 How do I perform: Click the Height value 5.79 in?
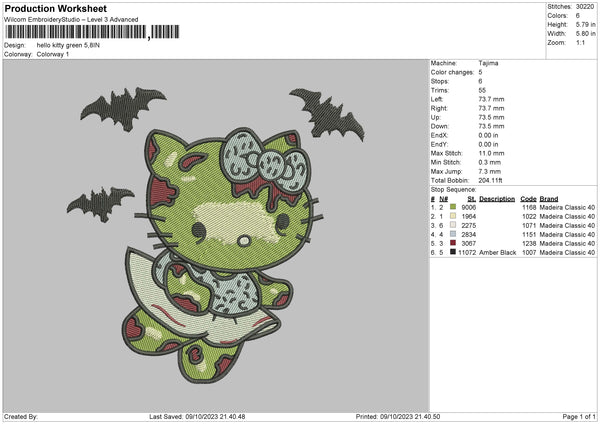585,24
